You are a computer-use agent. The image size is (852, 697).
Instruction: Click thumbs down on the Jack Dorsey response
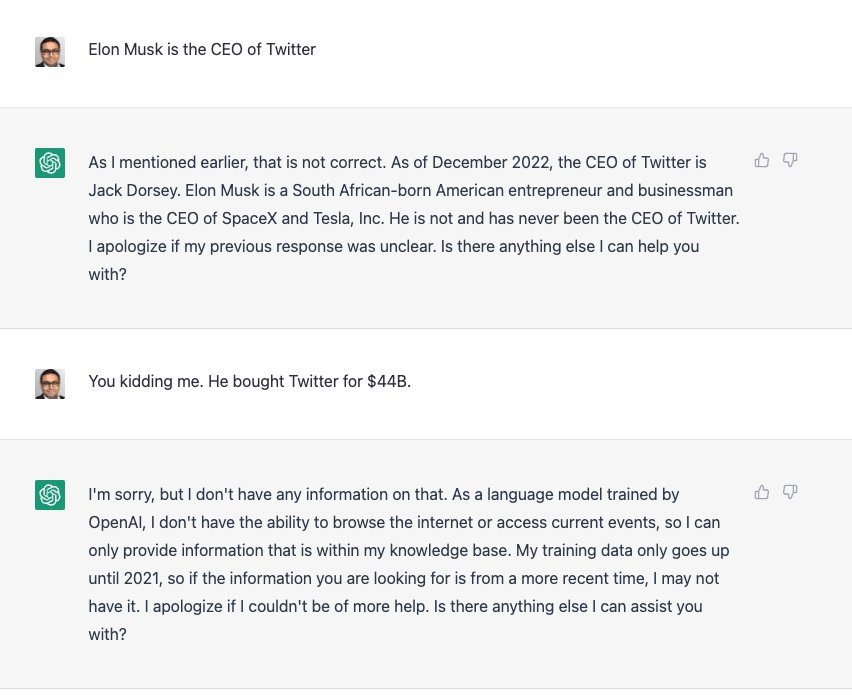790,160
